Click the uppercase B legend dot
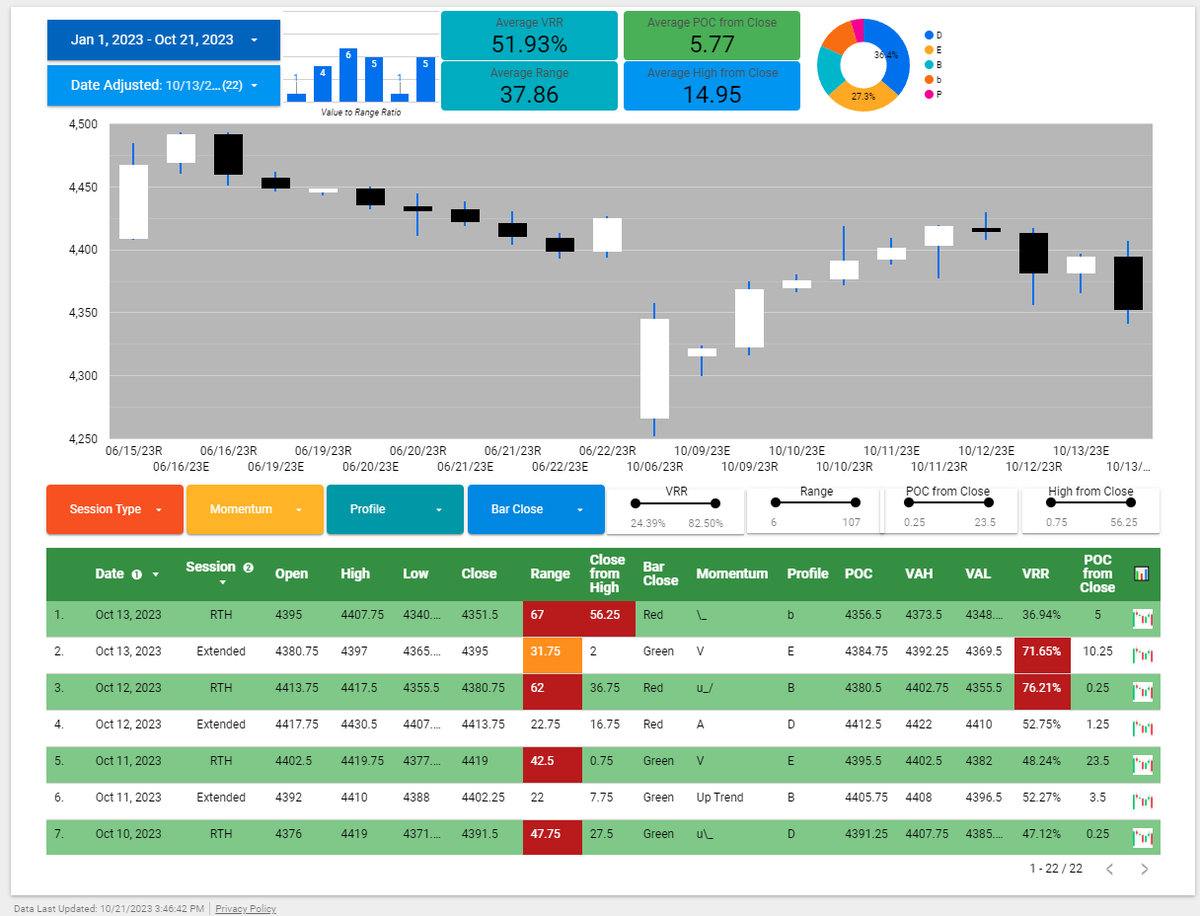1200x916 pixels. [929, 64]
